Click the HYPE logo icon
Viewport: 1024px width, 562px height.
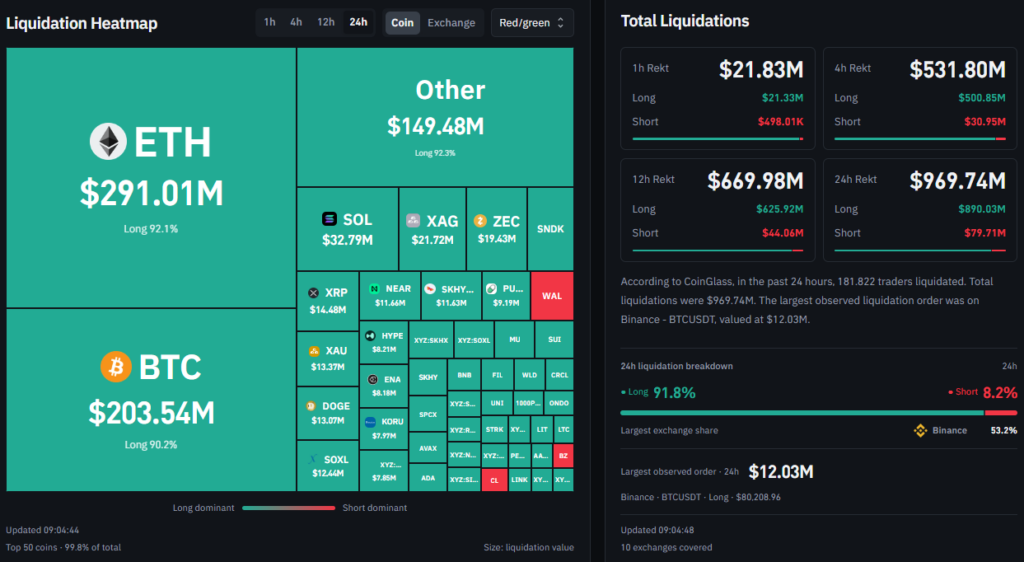pos(370,336)
